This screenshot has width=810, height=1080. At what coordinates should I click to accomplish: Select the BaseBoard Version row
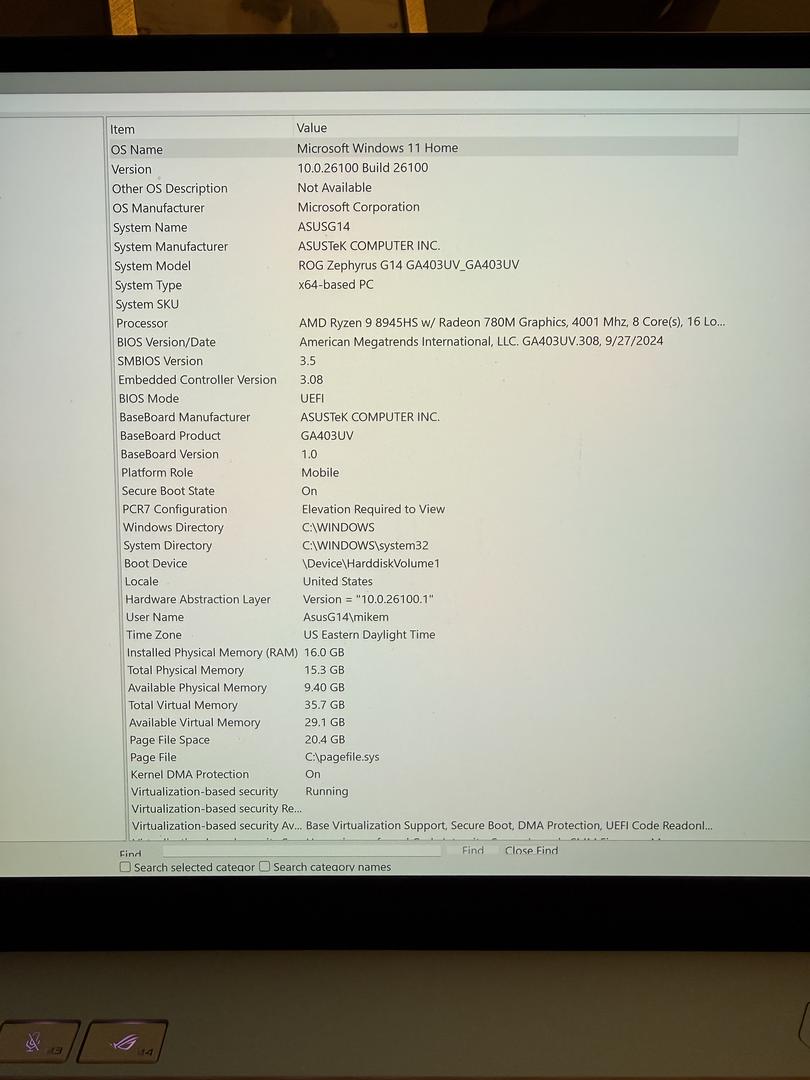424,454
